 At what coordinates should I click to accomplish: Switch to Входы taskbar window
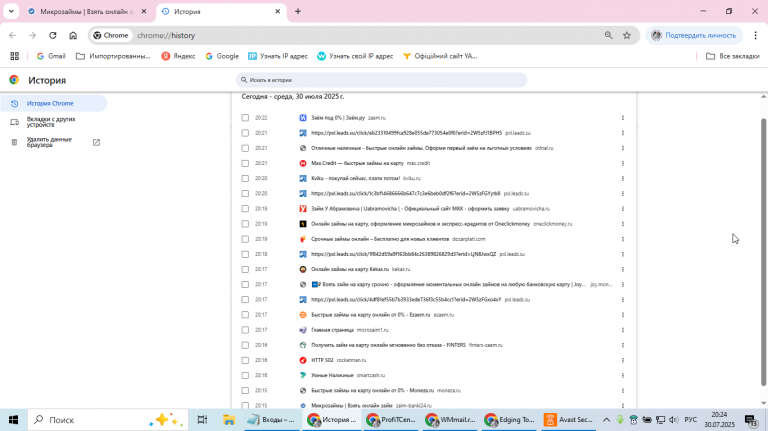point(272,420)
